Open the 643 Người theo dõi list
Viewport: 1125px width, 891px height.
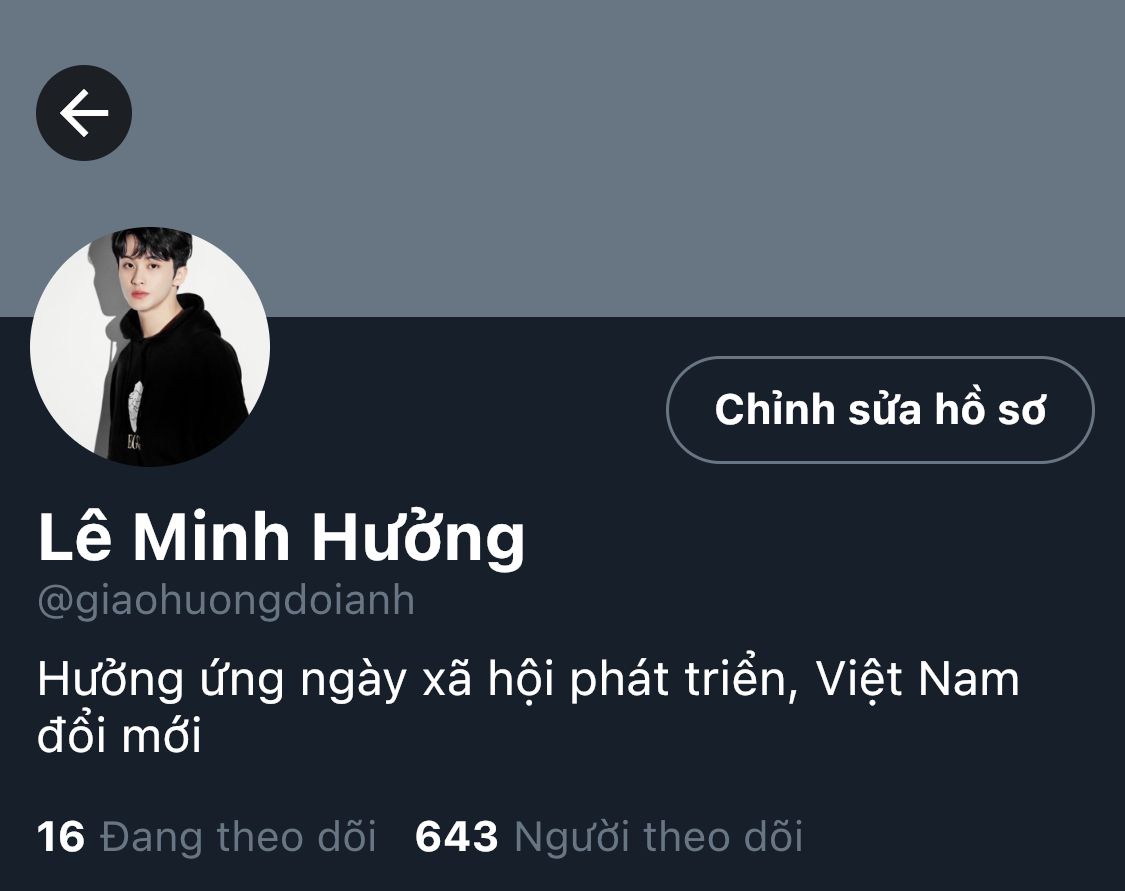pyautogui.click(x=609, y=836)
